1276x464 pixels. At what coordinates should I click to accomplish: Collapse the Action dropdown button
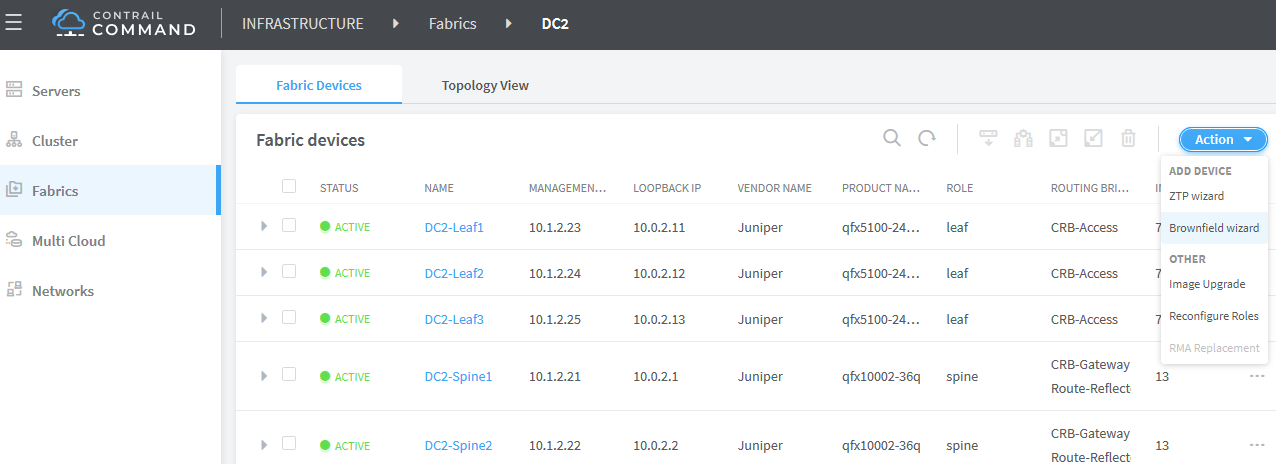[1223, 140]
